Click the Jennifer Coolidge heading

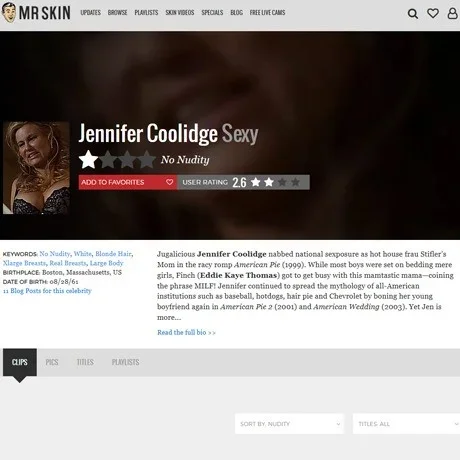click(148, 133)
